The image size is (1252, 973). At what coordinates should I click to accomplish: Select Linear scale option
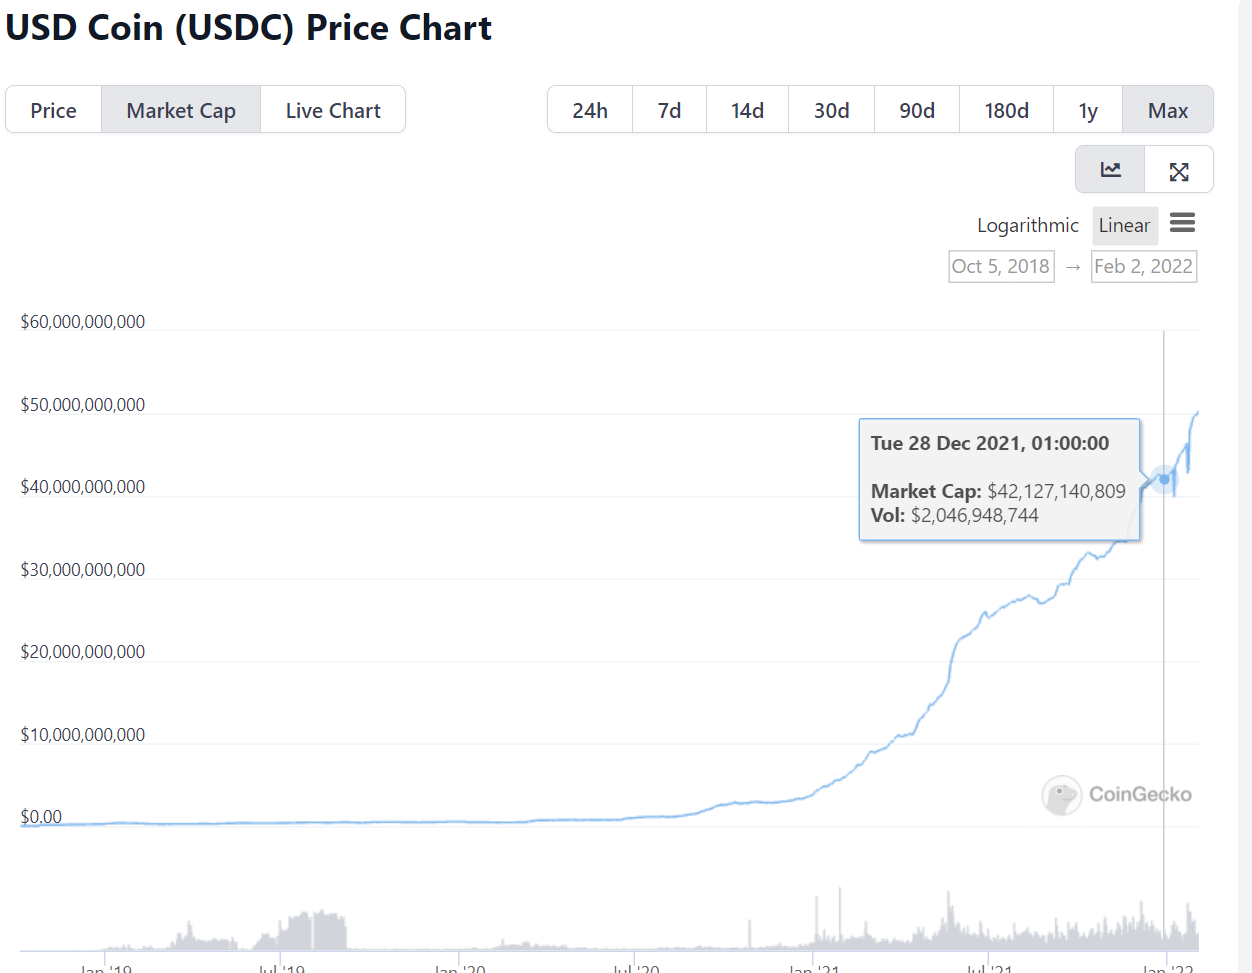click(x=1124, y=225)
